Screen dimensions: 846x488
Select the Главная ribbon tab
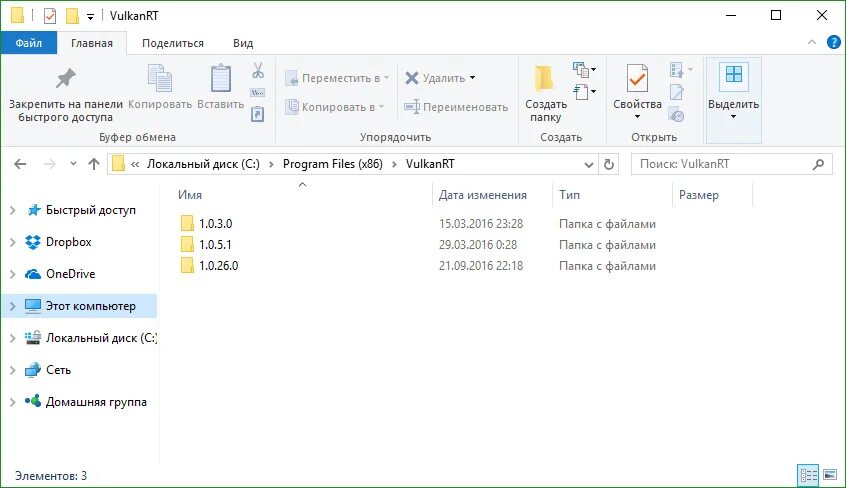click(92, 43)
